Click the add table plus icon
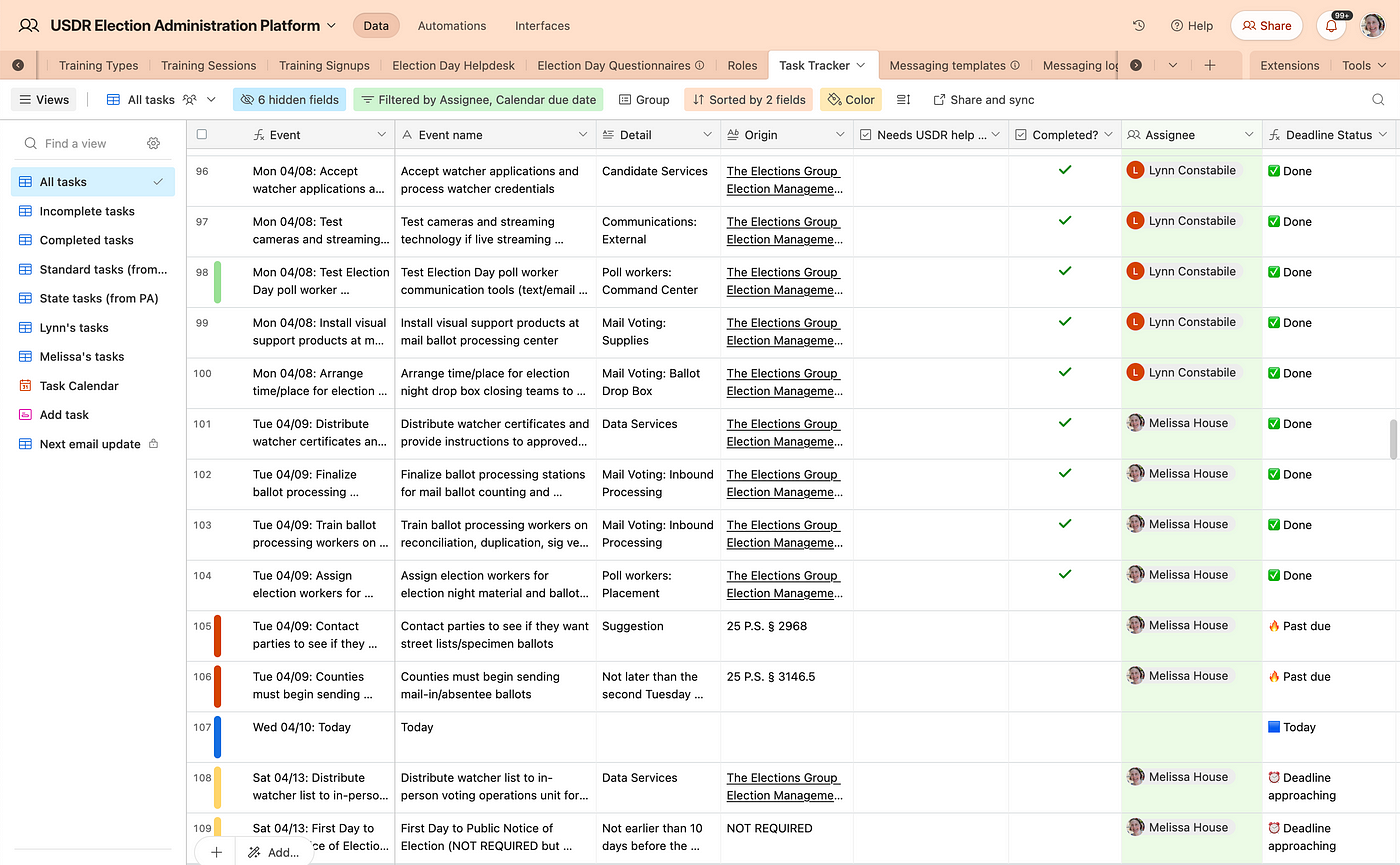Viewport: 1400px width, 865px height. (x=1209, y=65)
